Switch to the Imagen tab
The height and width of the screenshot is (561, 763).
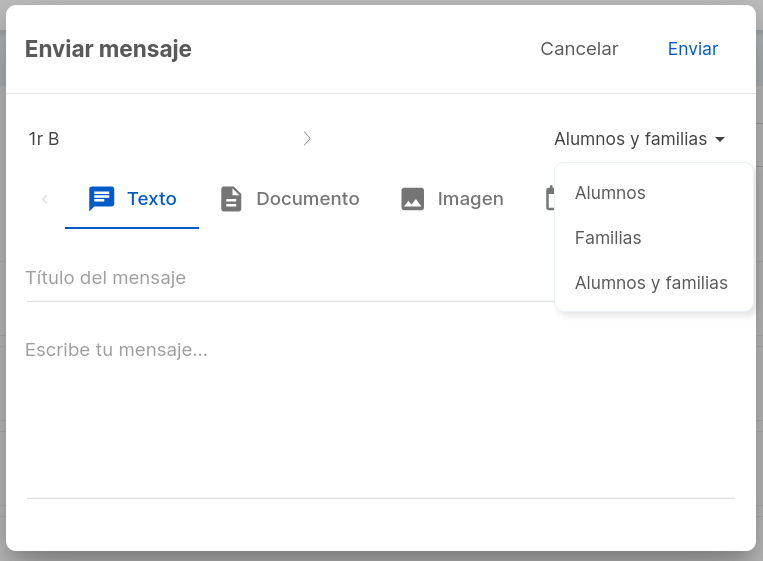click(452, 199)
